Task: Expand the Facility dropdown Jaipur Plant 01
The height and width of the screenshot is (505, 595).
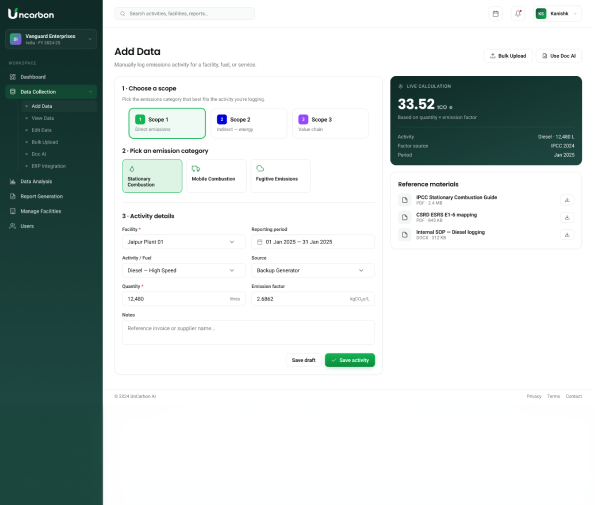Action: 184,242
